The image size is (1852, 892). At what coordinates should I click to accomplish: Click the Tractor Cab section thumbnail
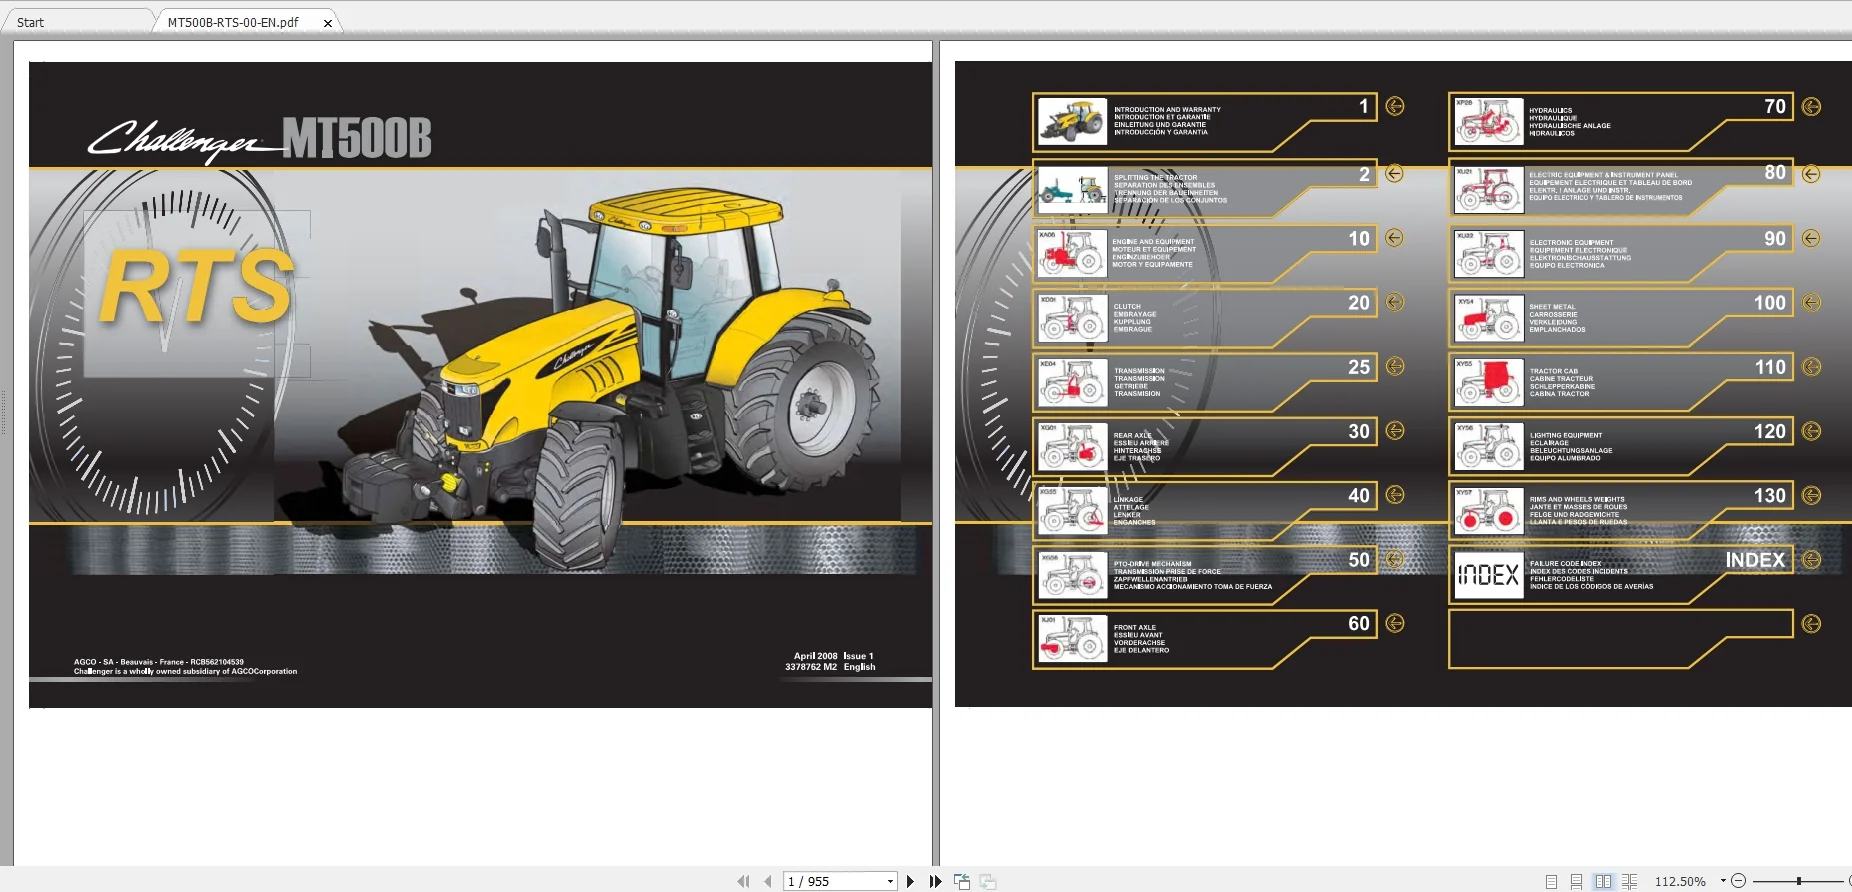pyautogui.click(x=1488, y=382)
